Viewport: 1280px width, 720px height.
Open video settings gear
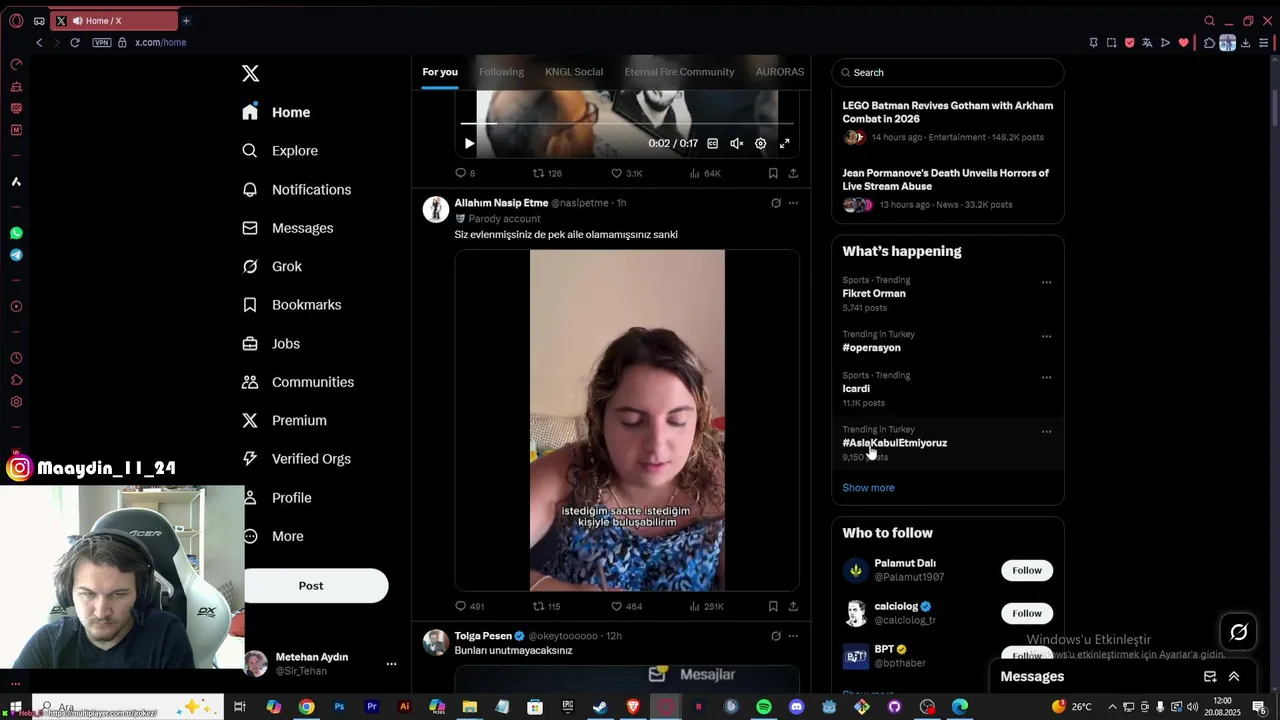[x=760, y=144]
